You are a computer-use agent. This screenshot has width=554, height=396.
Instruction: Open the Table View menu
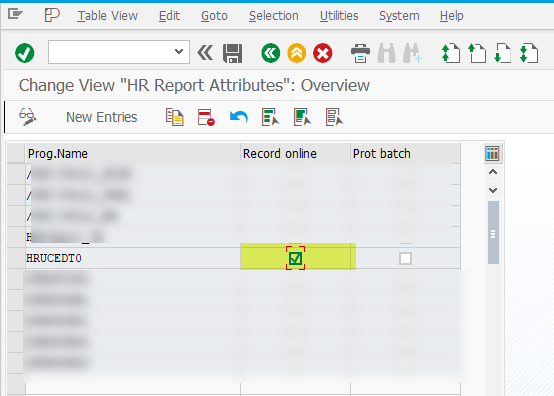click(x=107, y=16)
